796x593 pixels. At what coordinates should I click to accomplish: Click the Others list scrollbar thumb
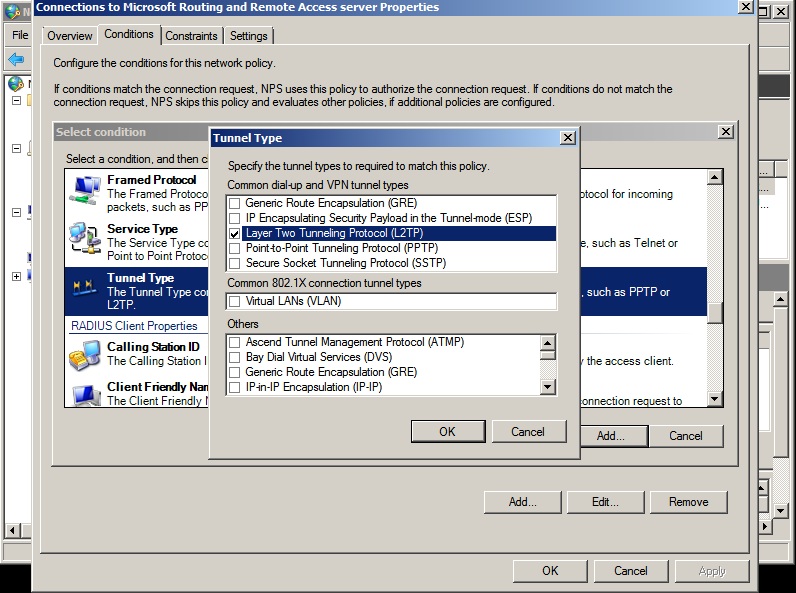click(x=547, y=355)
